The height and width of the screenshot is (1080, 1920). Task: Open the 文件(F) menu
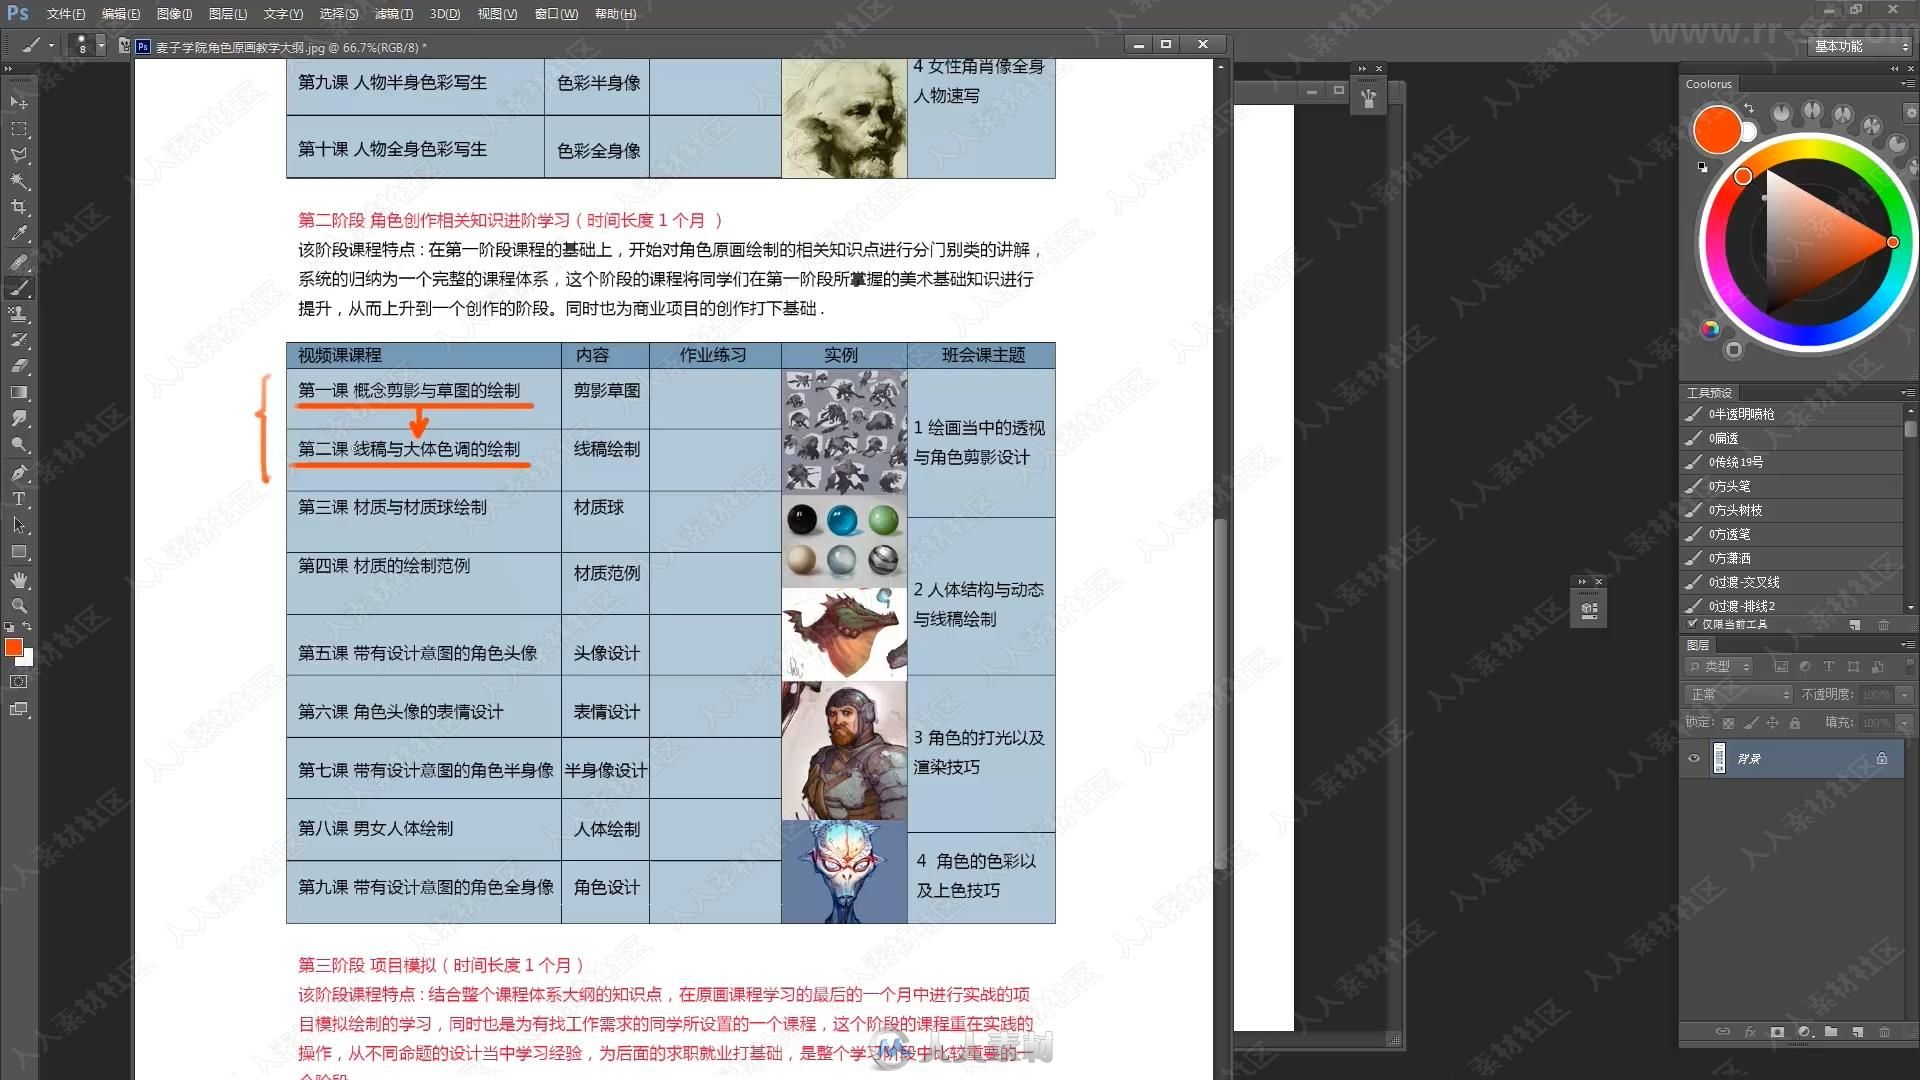65,14
